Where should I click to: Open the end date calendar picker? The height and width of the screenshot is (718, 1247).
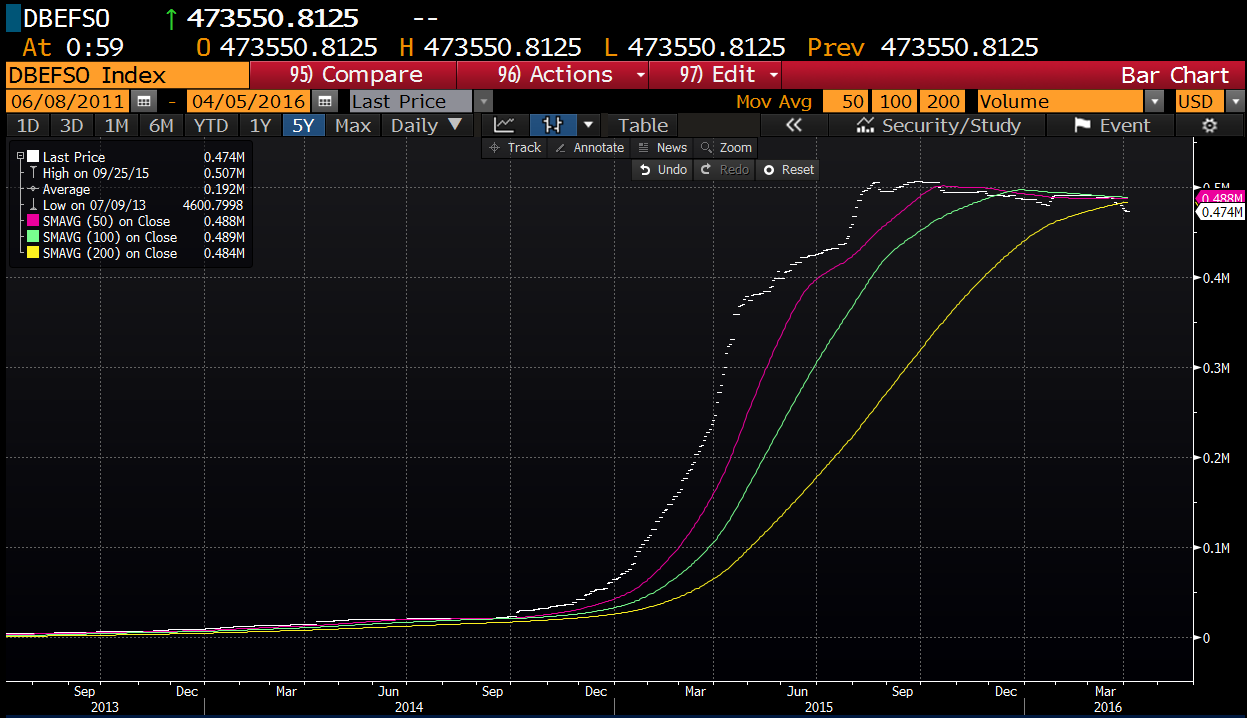point(324,101)
